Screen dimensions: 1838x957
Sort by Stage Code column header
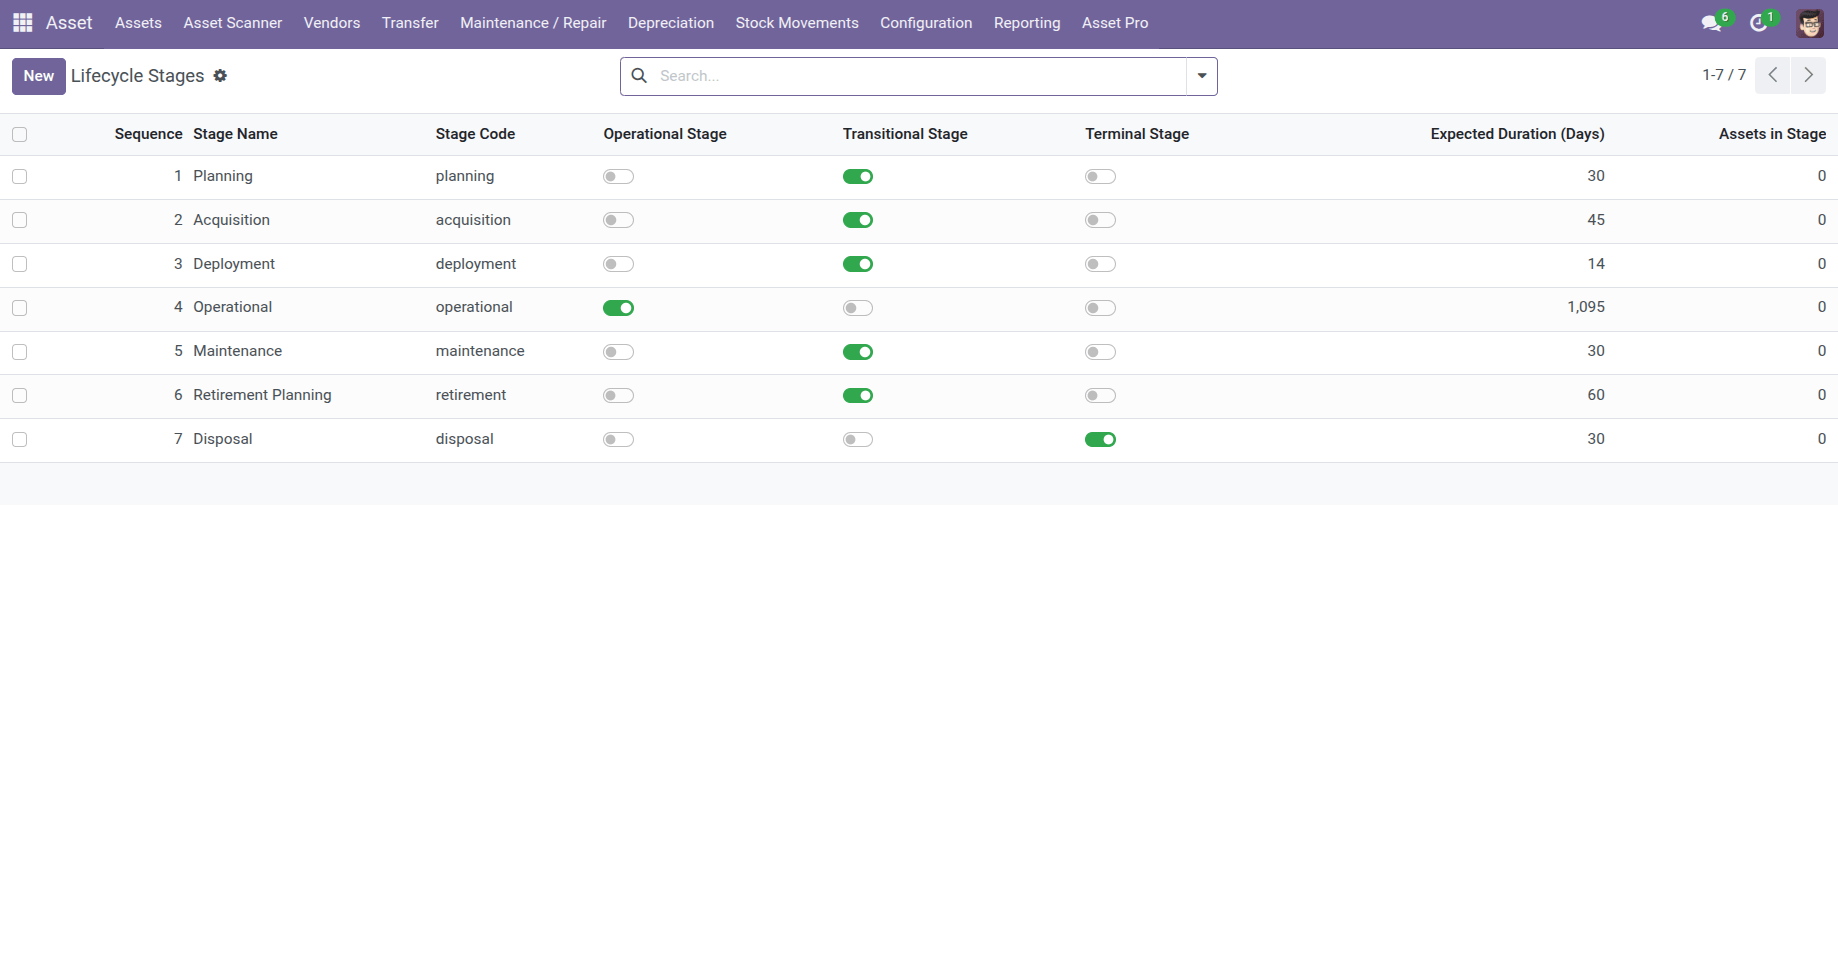[x=475, y=134]
